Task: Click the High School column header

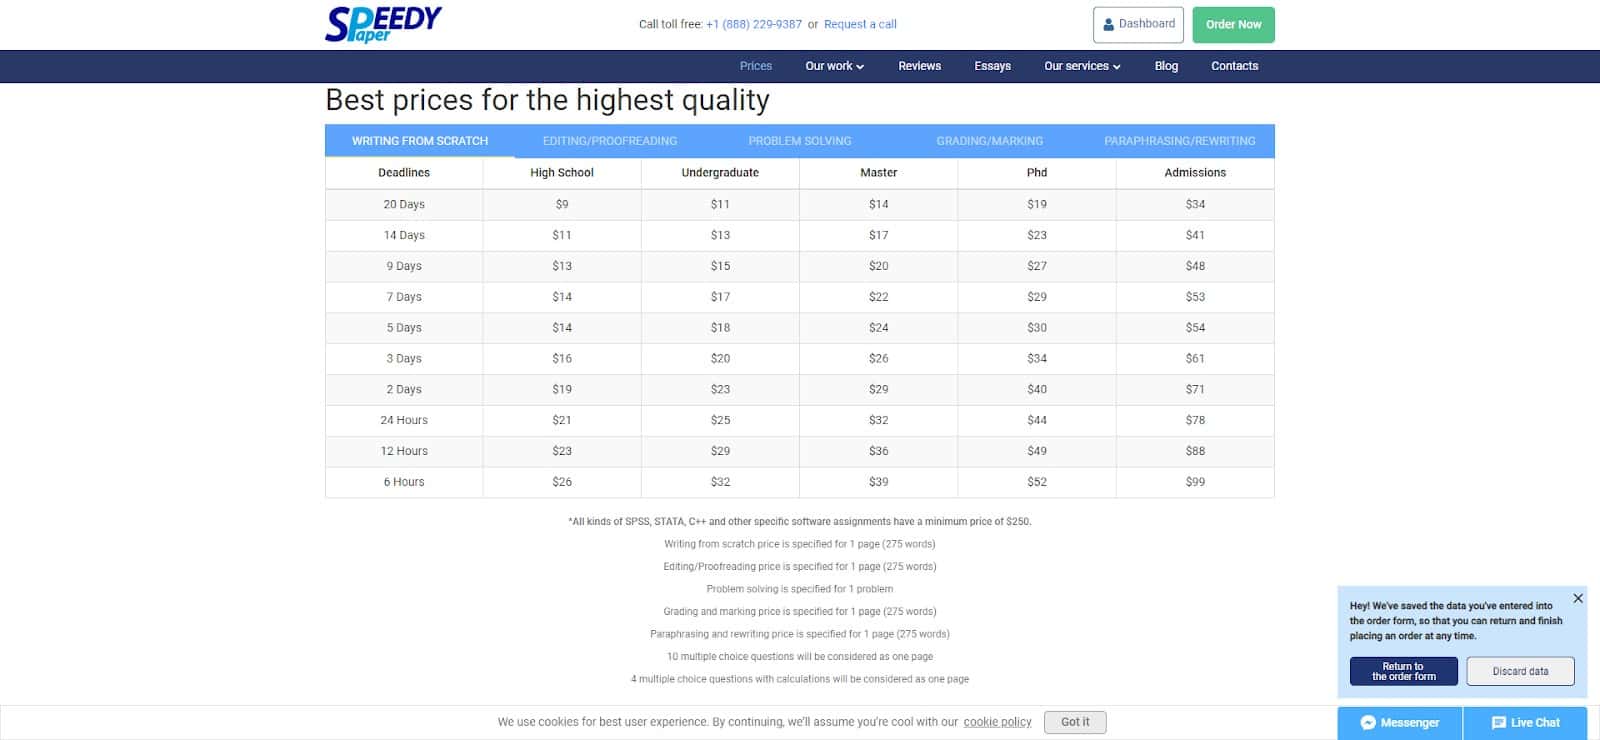Action: click(x=562, y=173)
